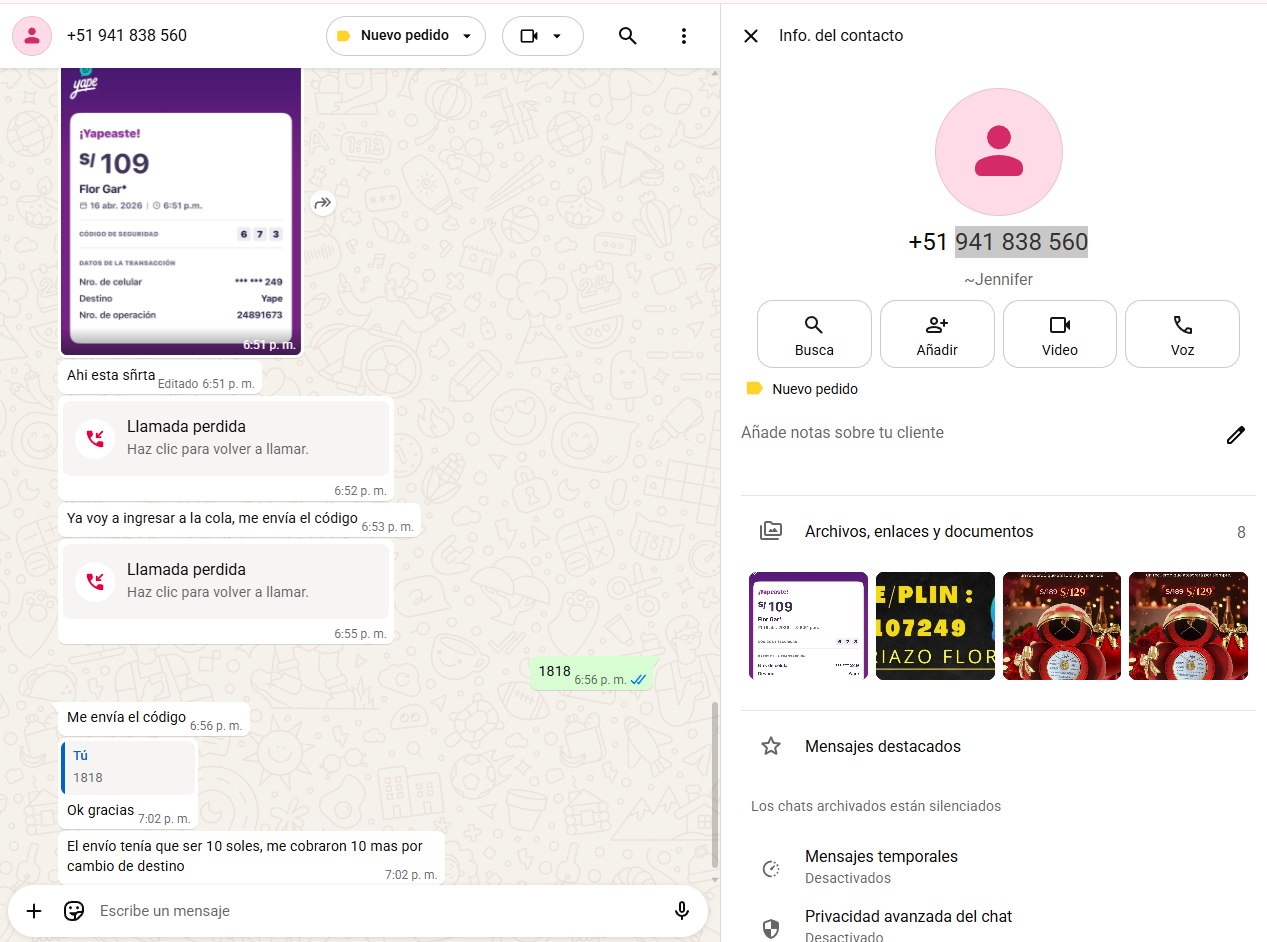Edit client notes with pencil icon

coord(1236,435)
